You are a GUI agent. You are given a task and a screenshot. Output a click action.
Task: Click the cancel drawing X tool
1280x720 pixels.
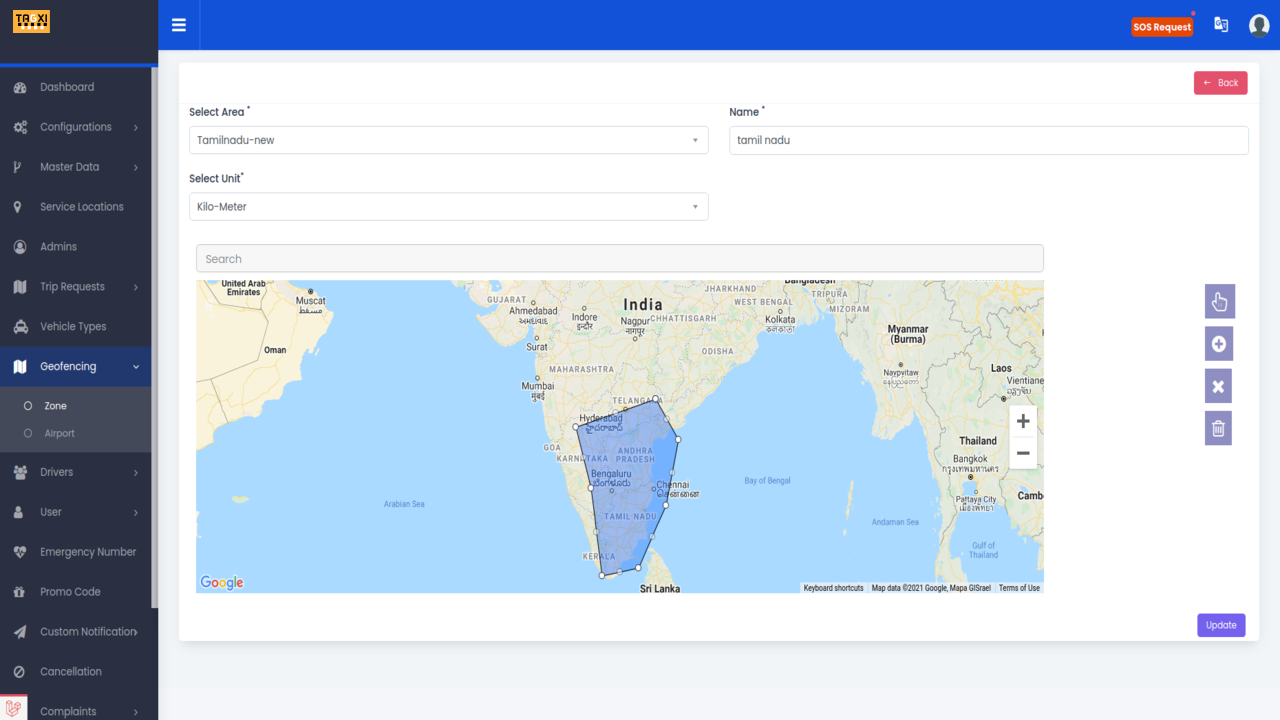1218,385
